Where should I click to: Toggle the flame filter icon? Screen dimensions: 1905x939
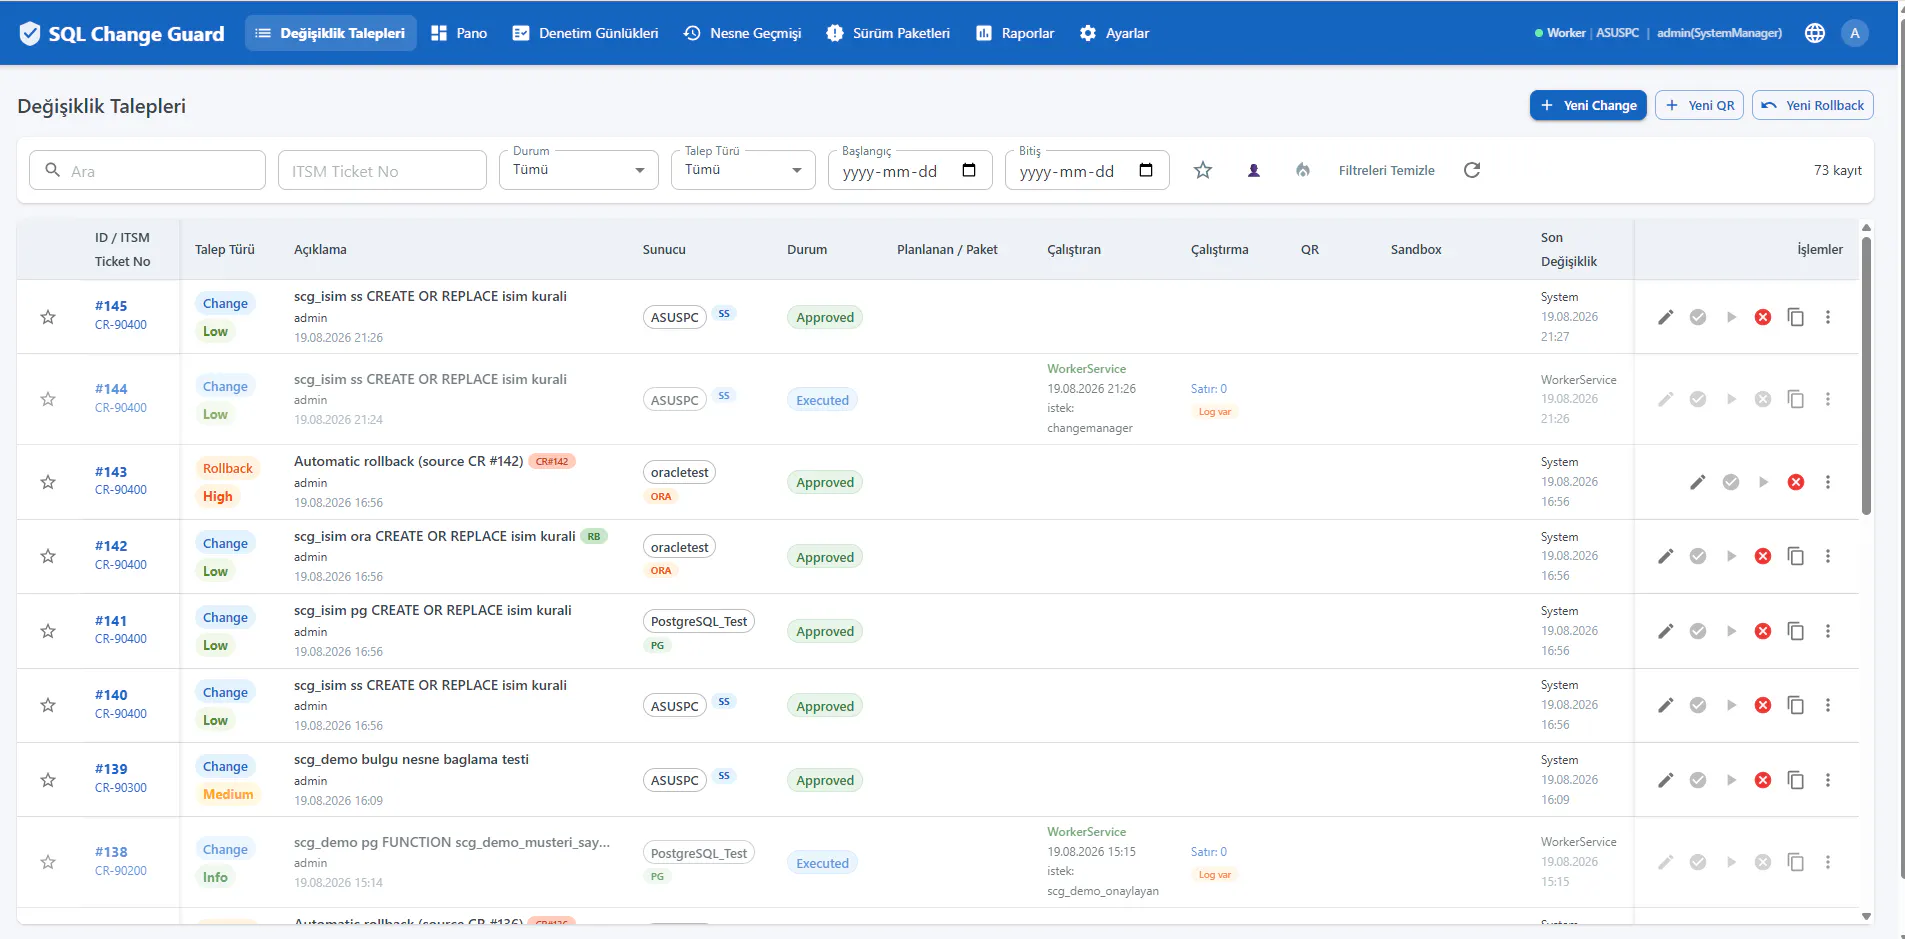coord(1302,170)
